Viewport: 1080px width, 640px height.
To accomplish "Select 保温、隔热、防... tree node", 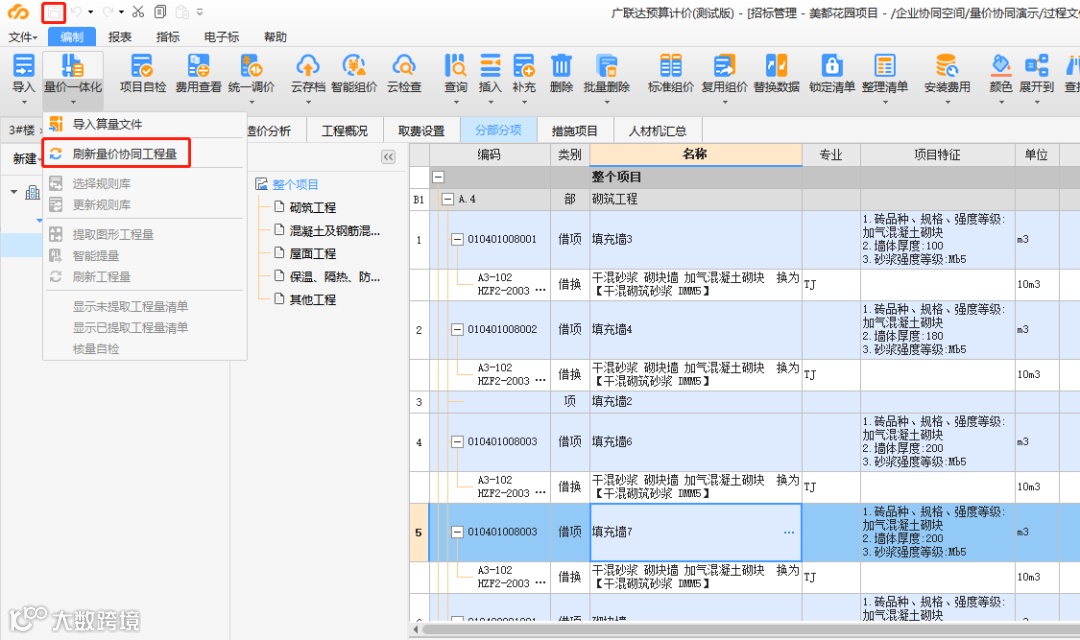I will coord(335,277).
